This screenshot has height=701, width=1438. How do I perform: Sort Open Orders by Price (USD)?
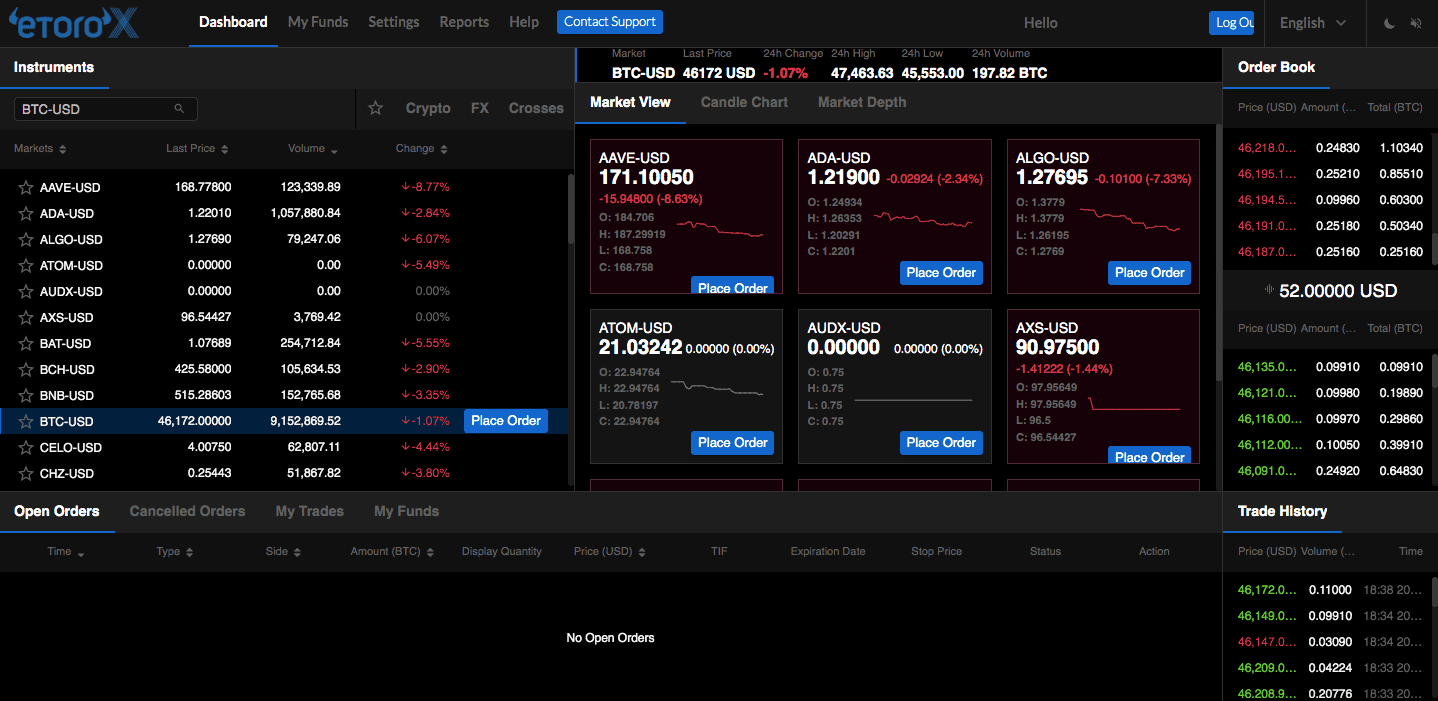coord(608,551)
